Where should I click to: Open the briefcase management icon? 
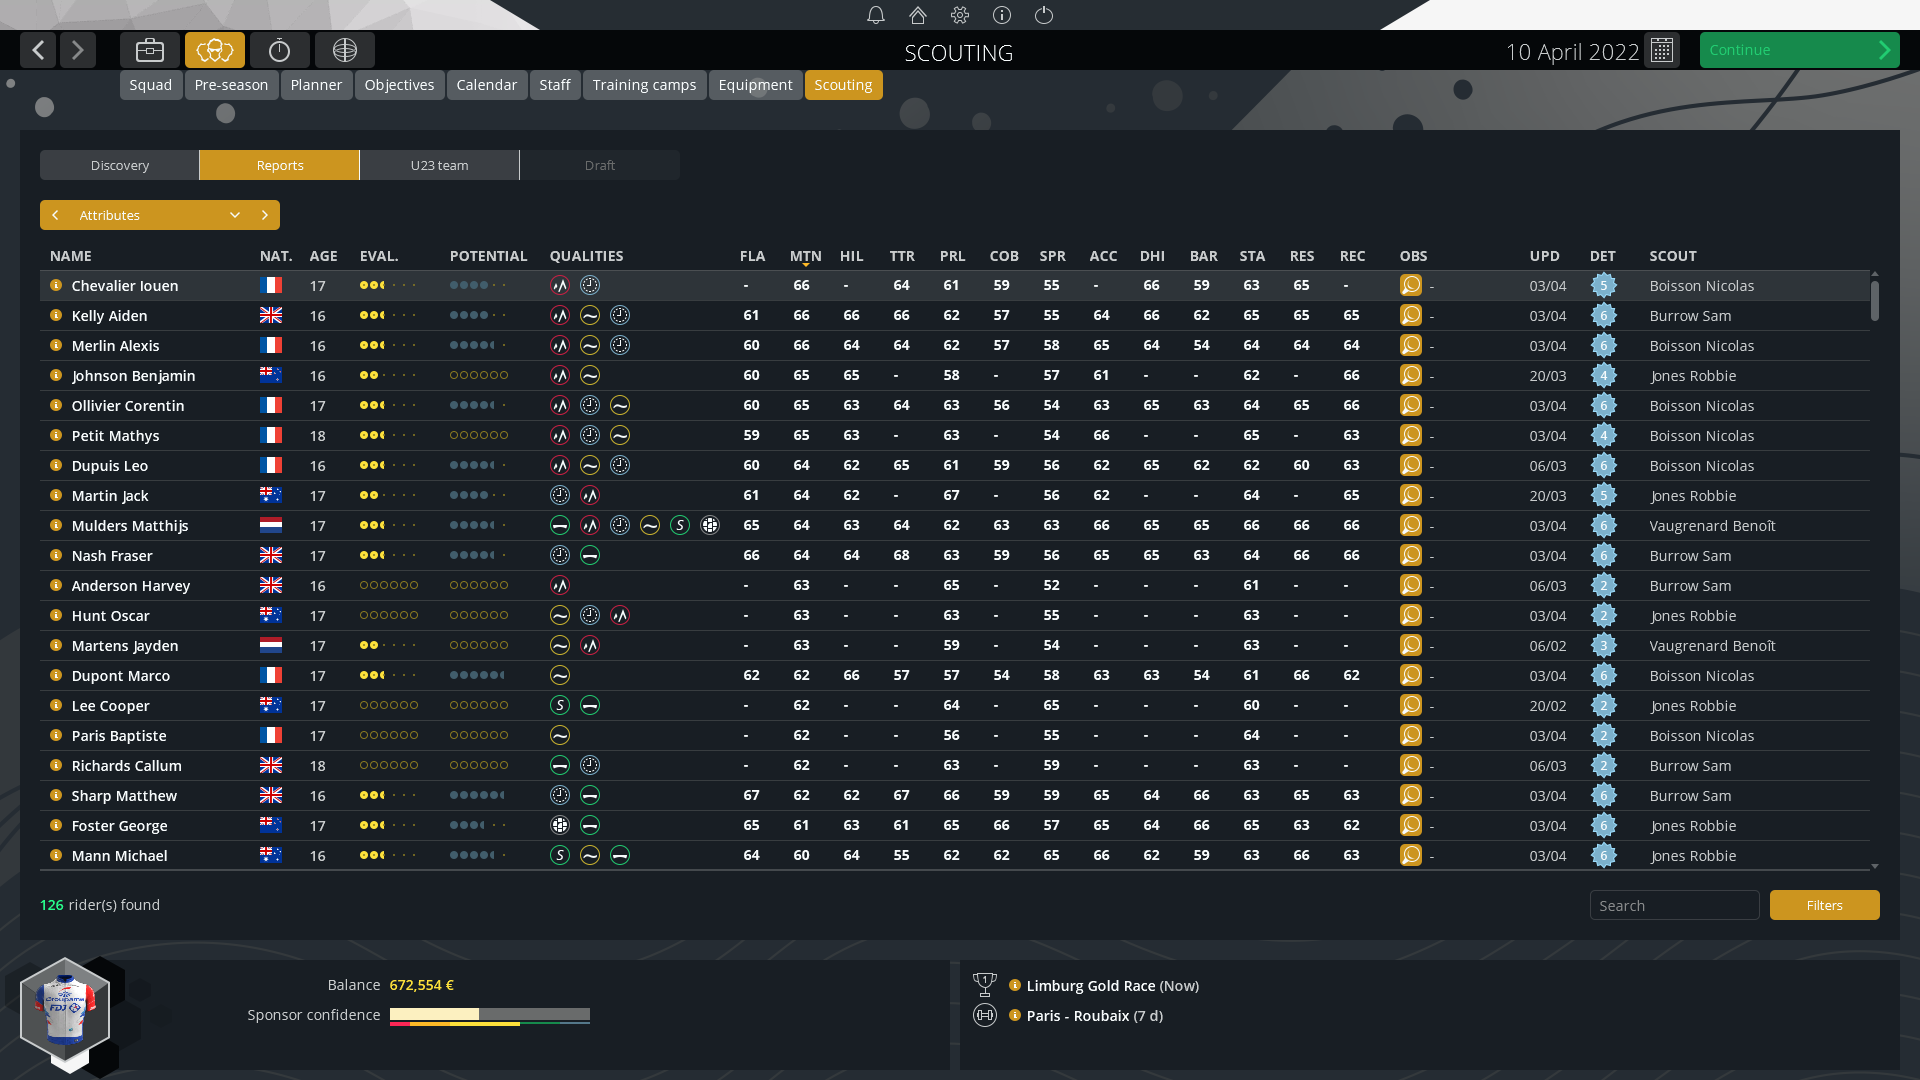[150, 50]
